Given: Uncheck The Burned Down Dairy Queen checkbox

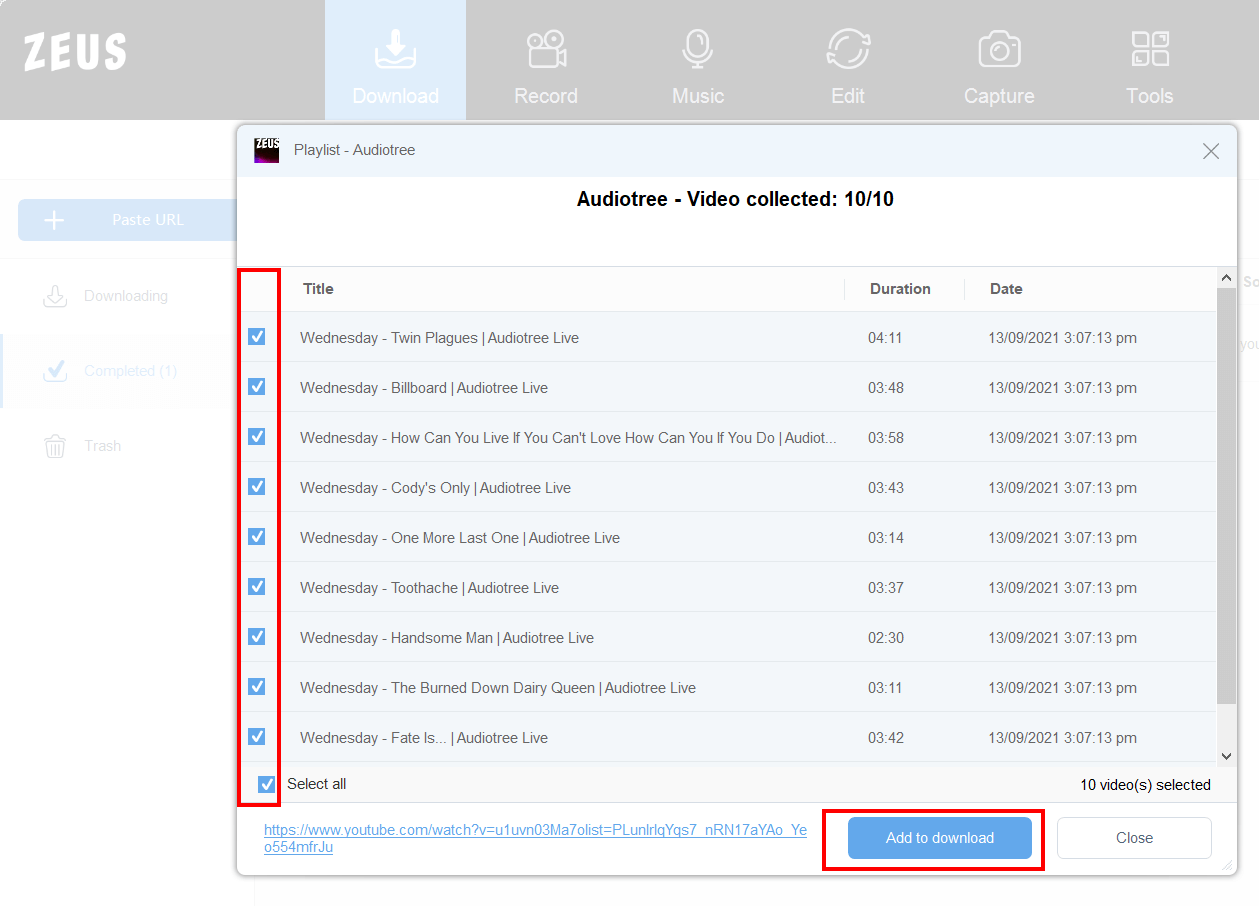Looking at the screenshot, I should 257,687.
